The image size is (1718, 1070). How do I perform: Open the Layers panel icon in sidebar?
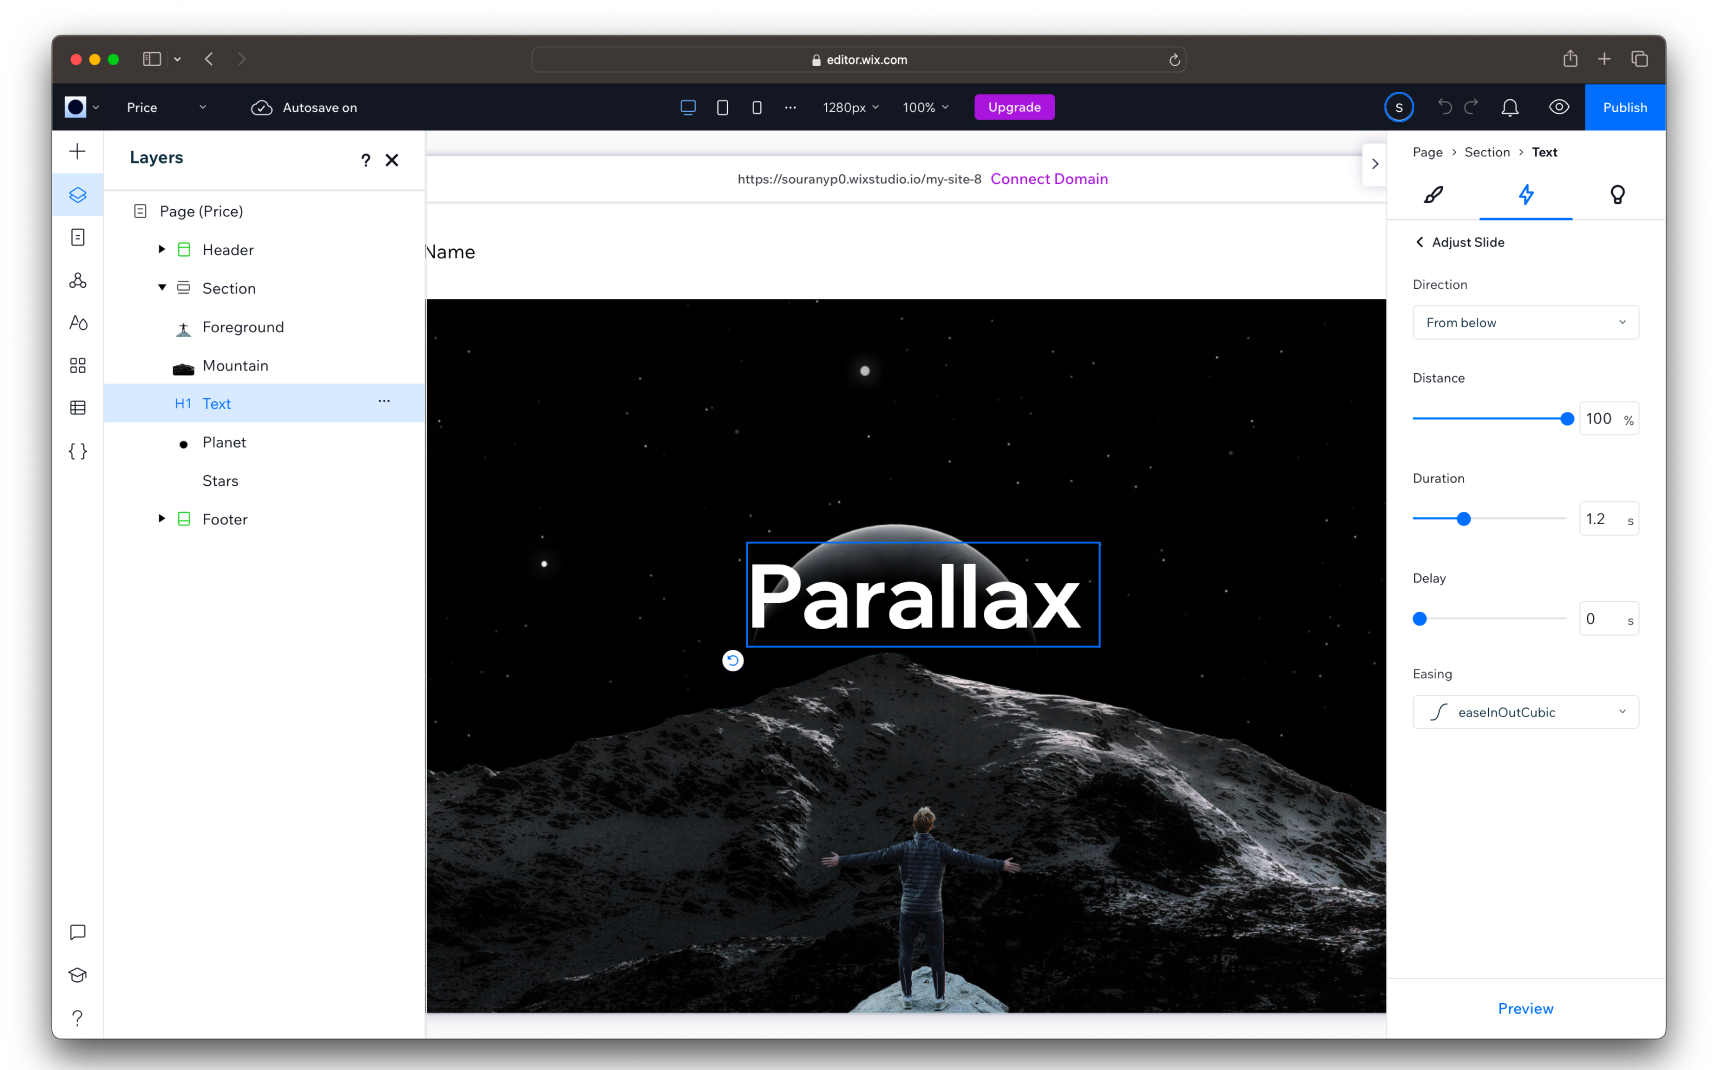[77, 195]
